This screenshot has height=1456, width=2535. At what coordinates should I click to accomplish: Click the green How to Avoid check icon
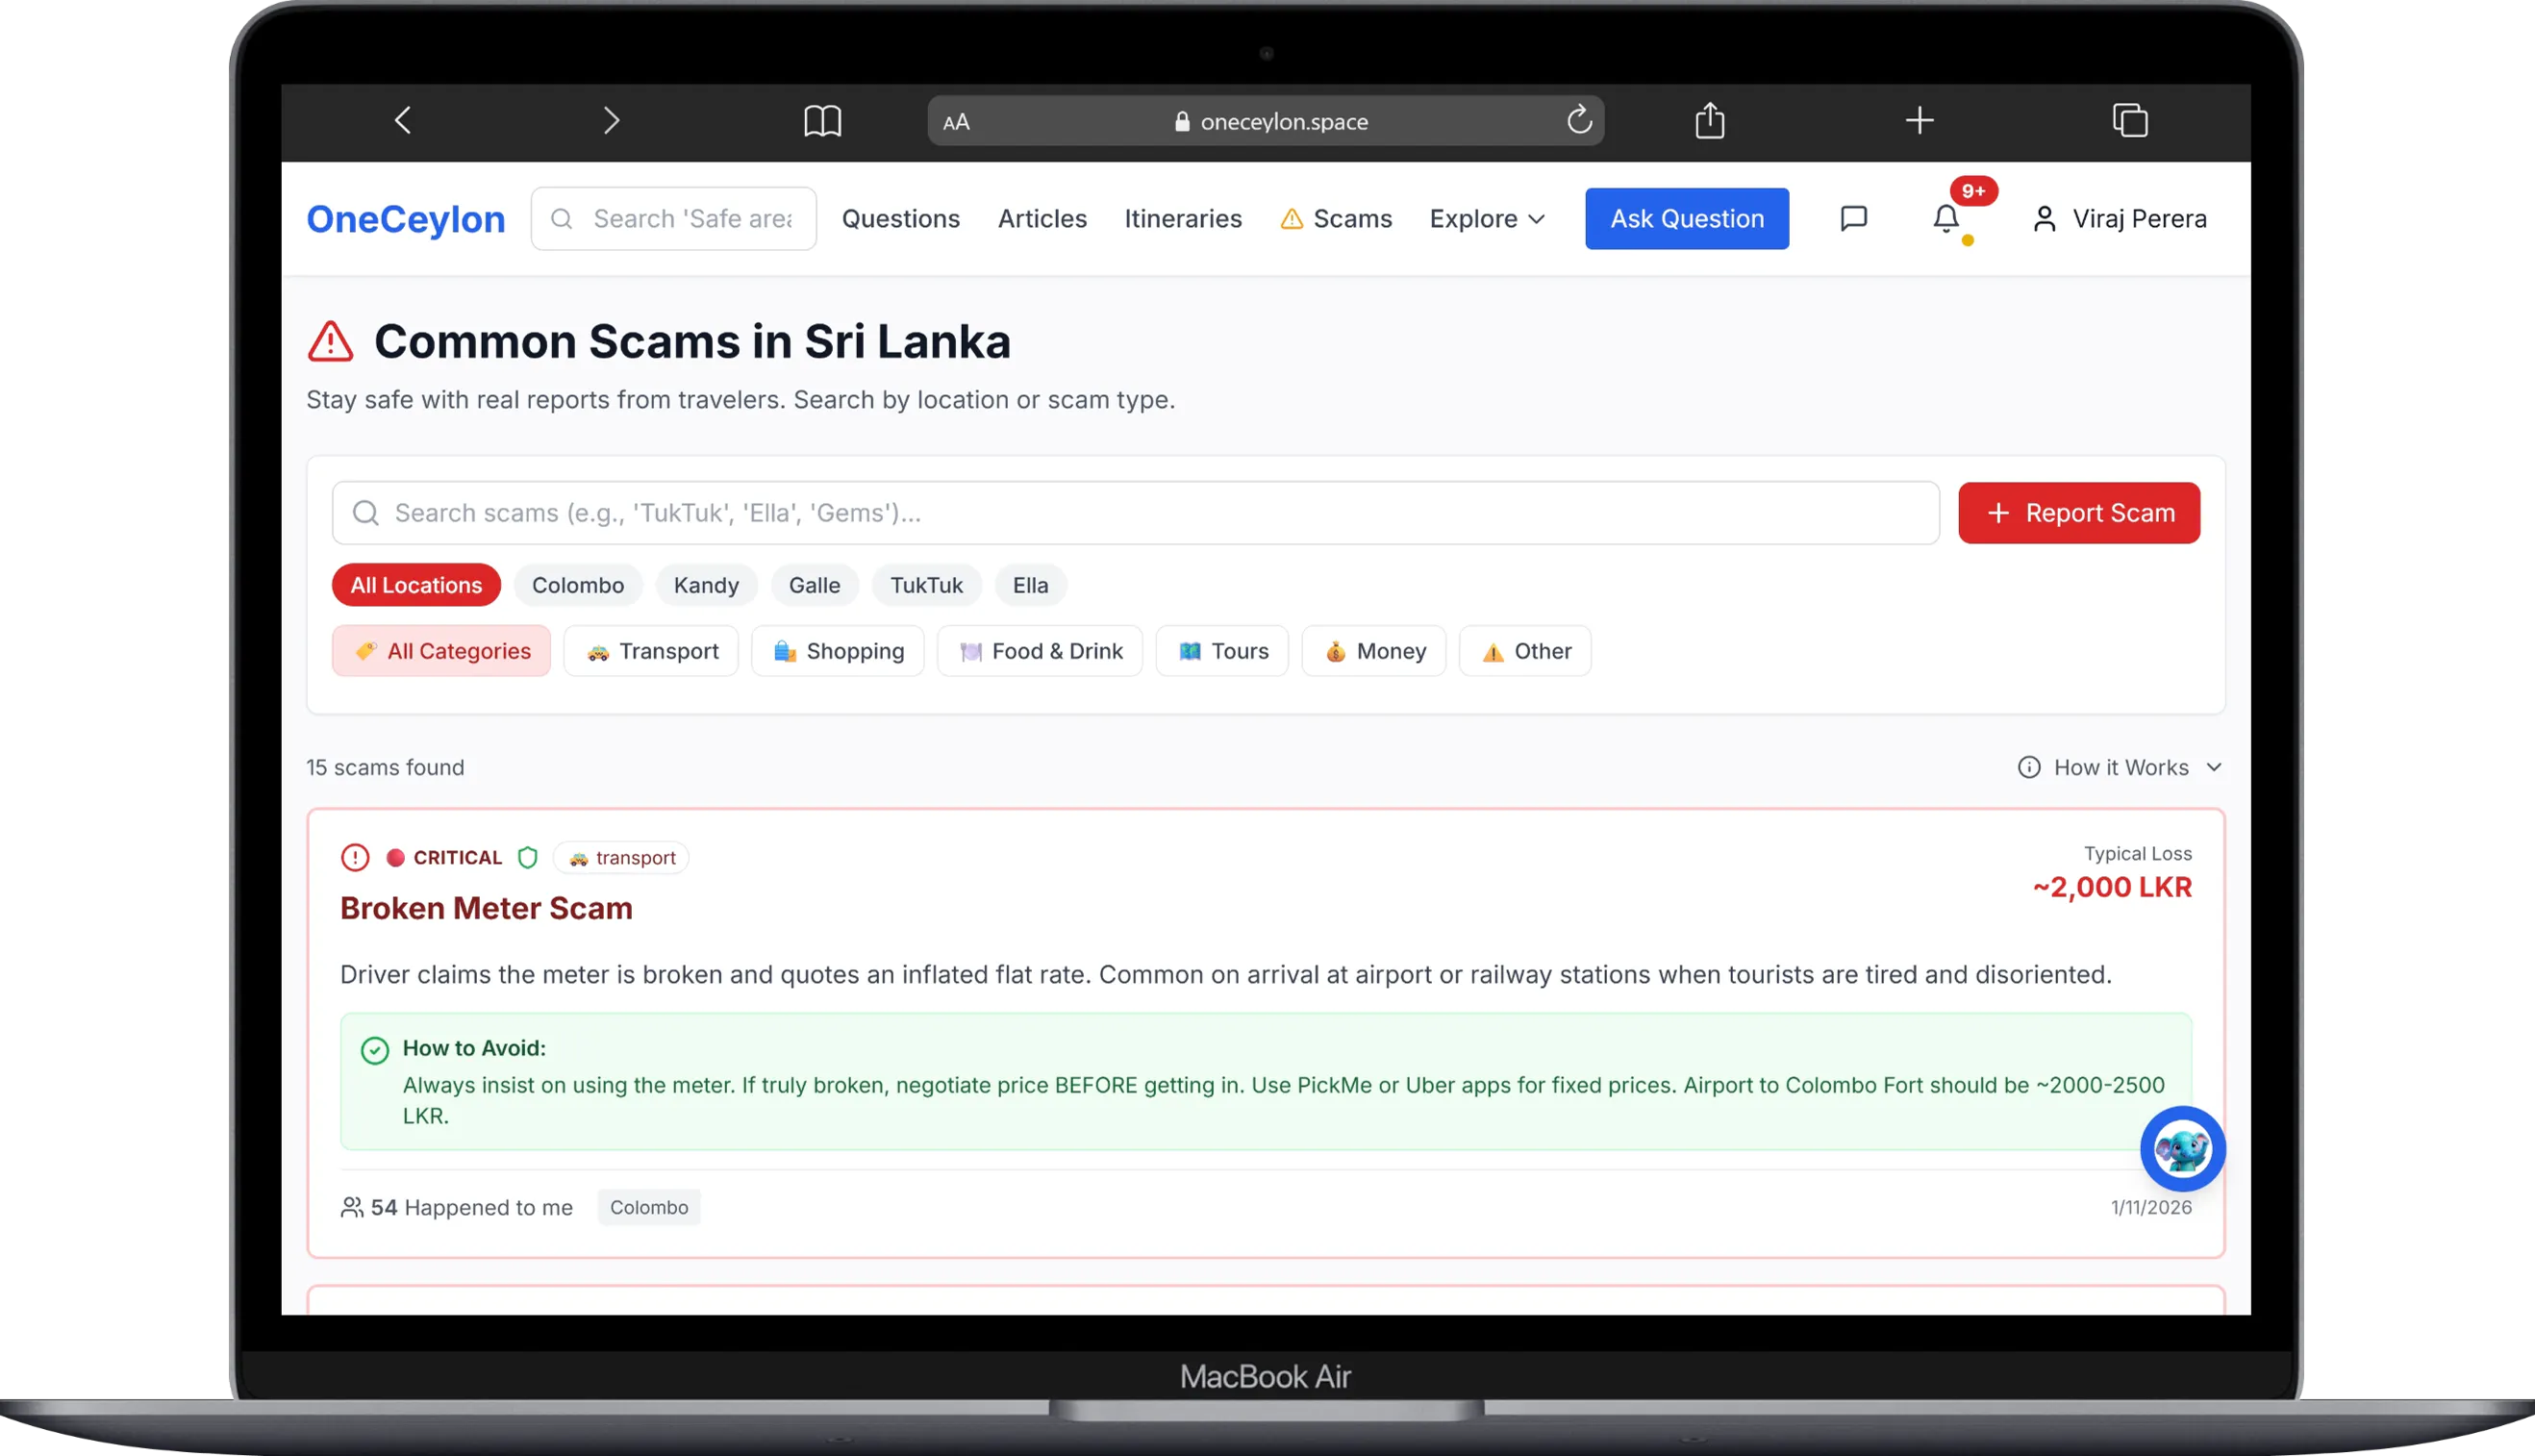tap(375, 1050)
